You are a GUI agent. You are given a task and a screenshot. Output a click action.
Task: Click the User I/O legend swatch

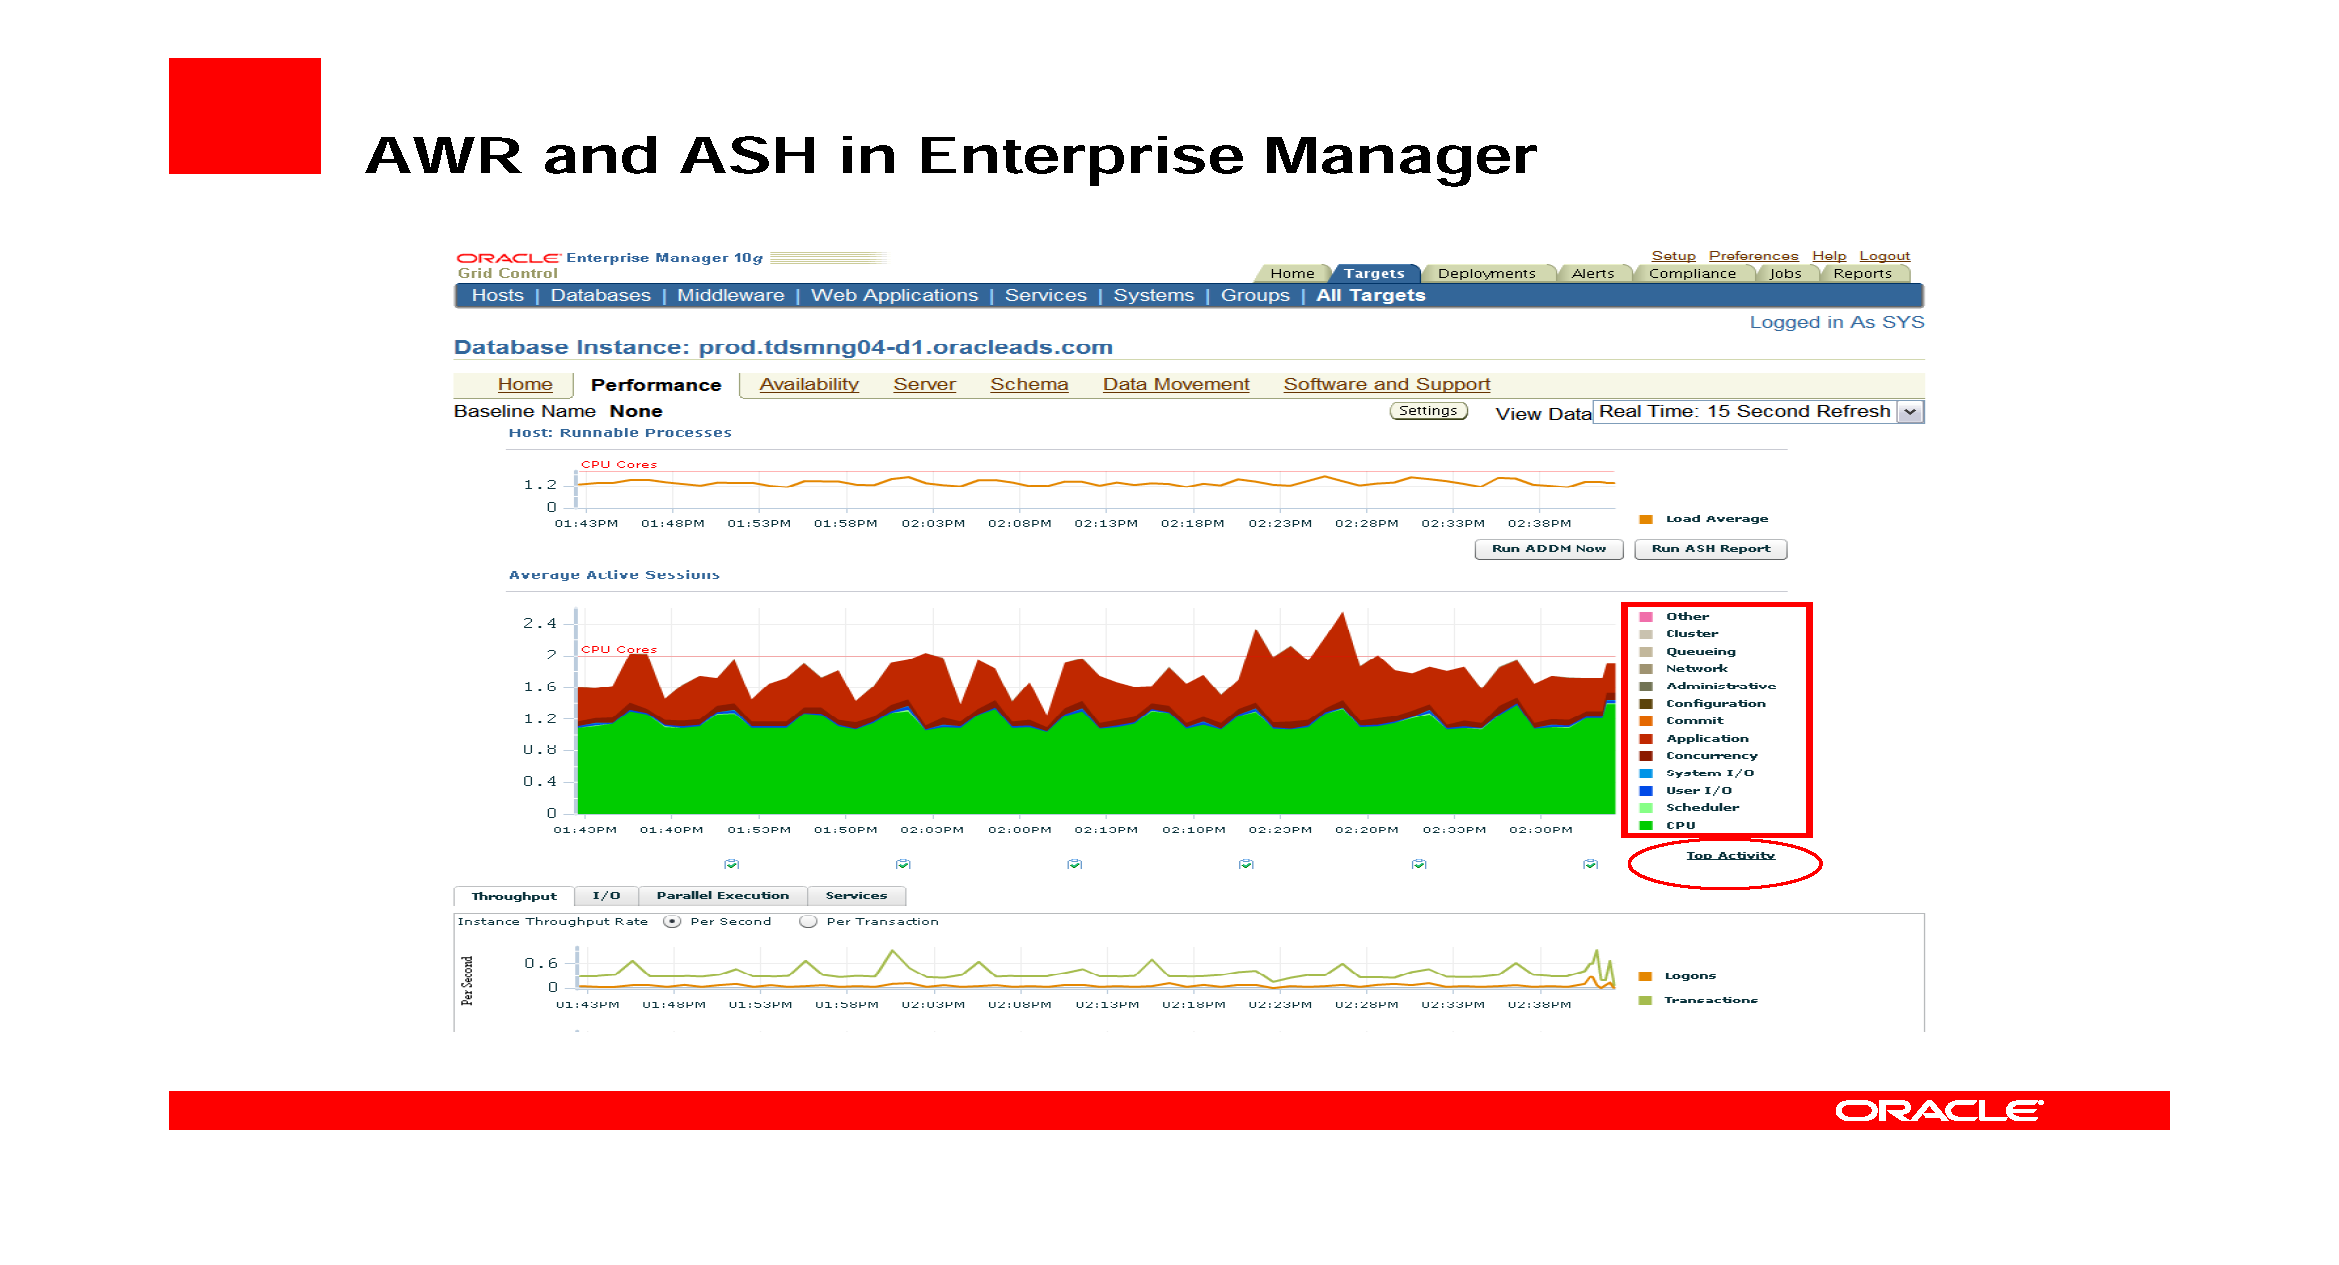click(1646, 790)
